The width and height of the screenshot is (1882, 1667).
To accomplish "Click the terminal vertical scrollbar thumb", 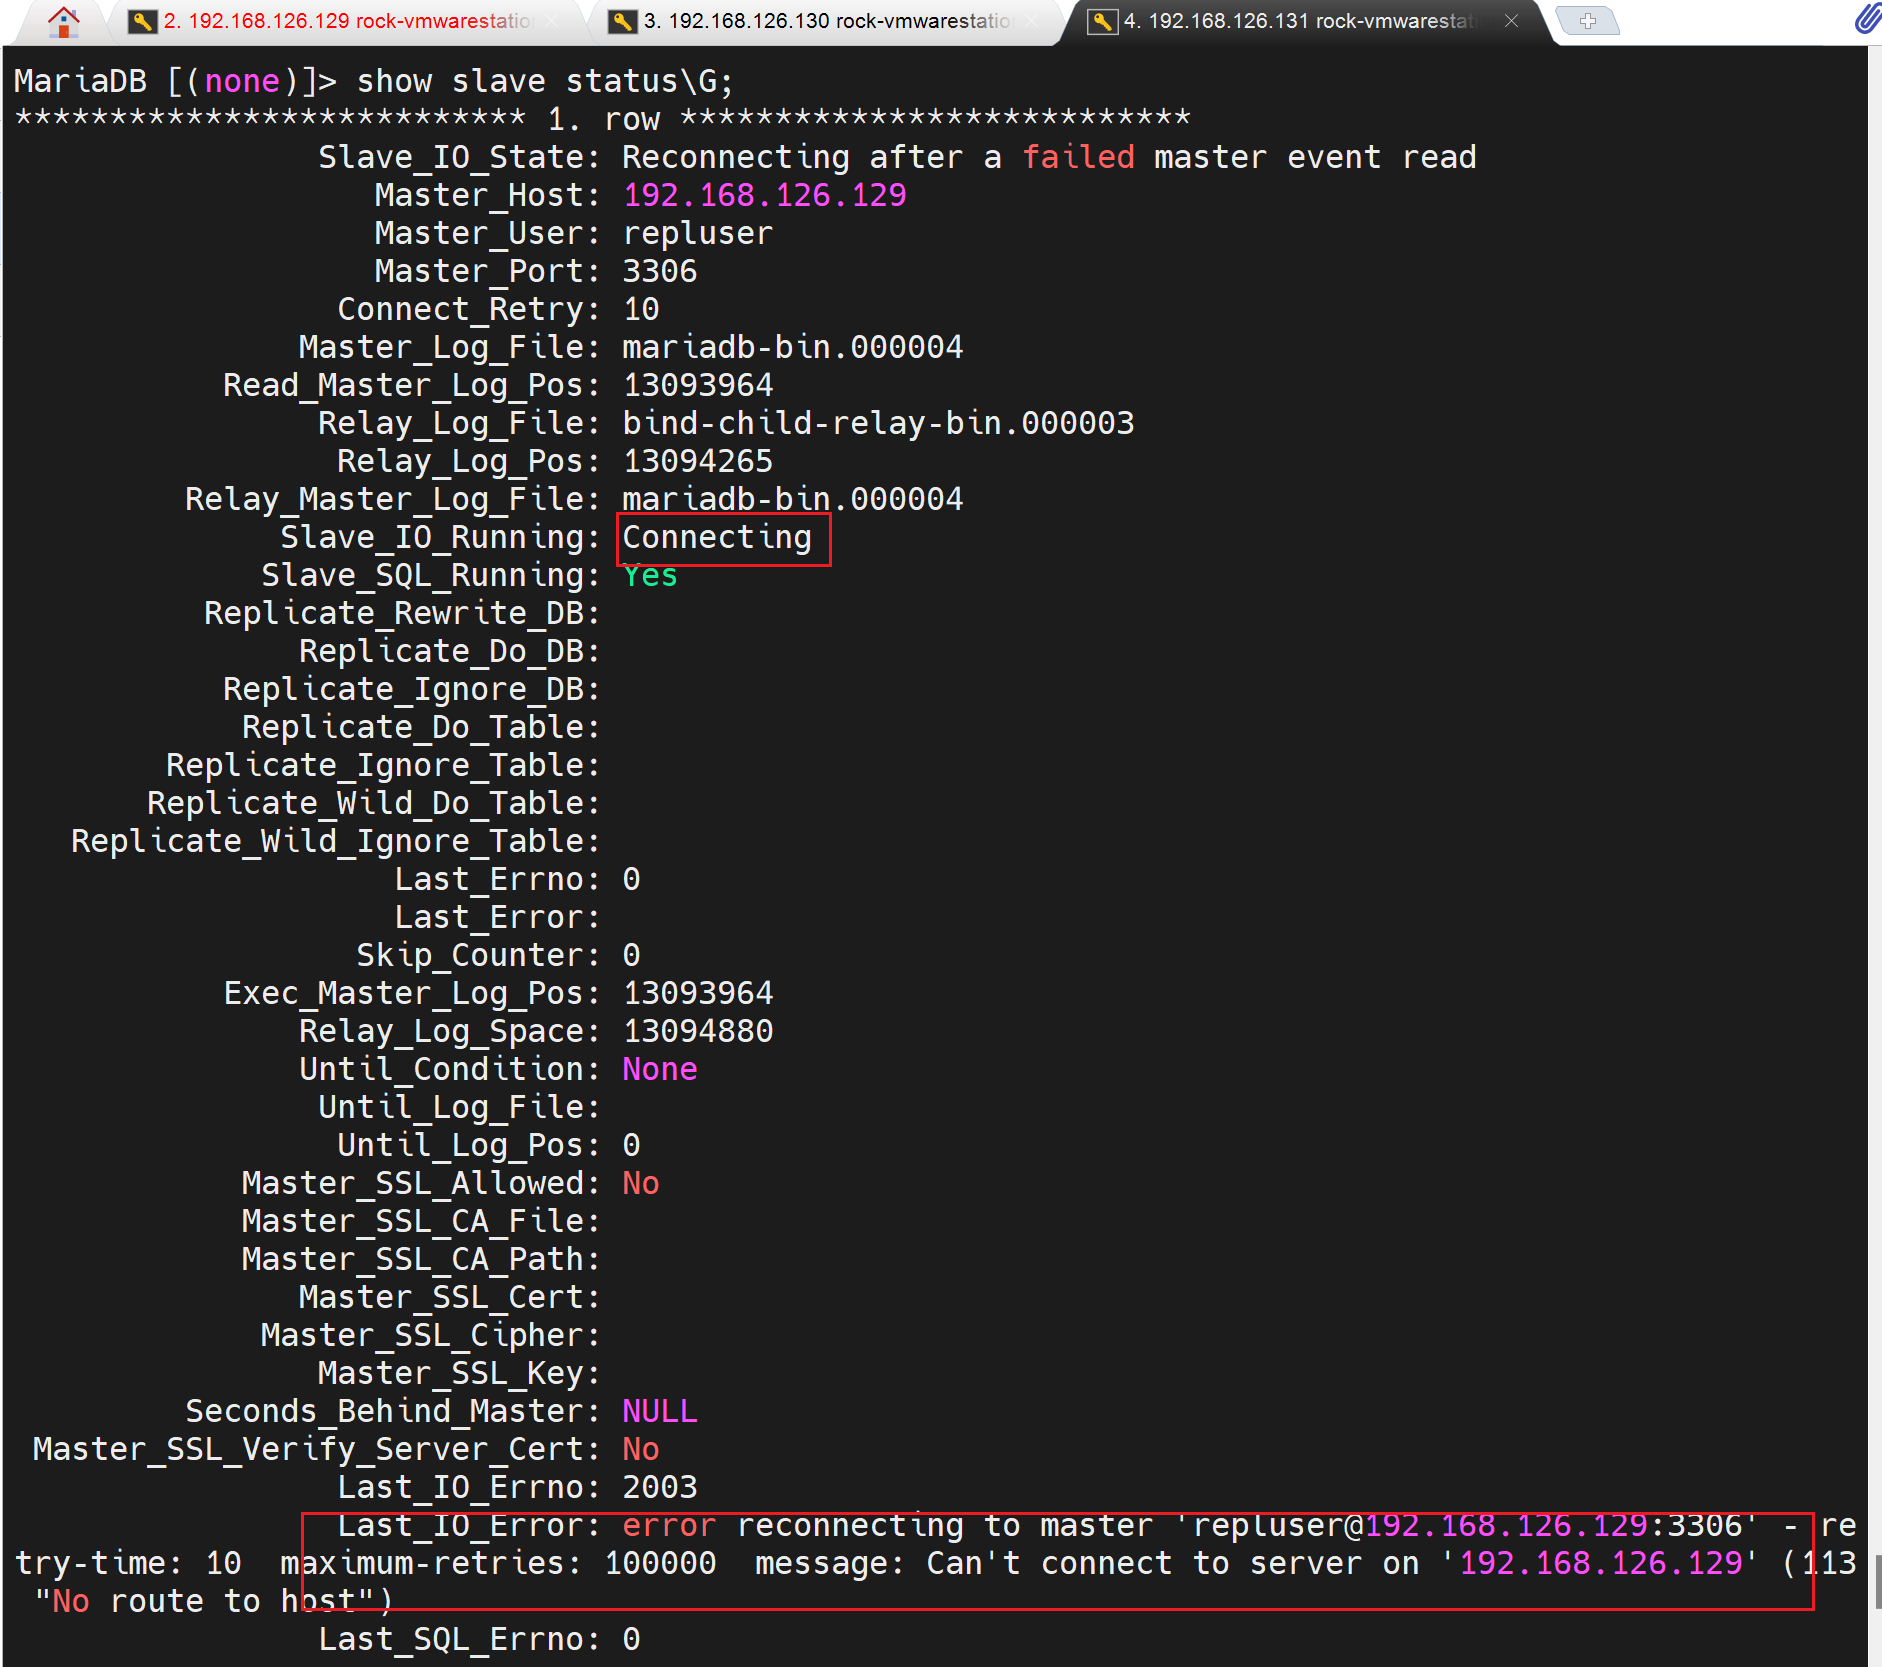I will pyautogui.click(x=1876, y=1580).
